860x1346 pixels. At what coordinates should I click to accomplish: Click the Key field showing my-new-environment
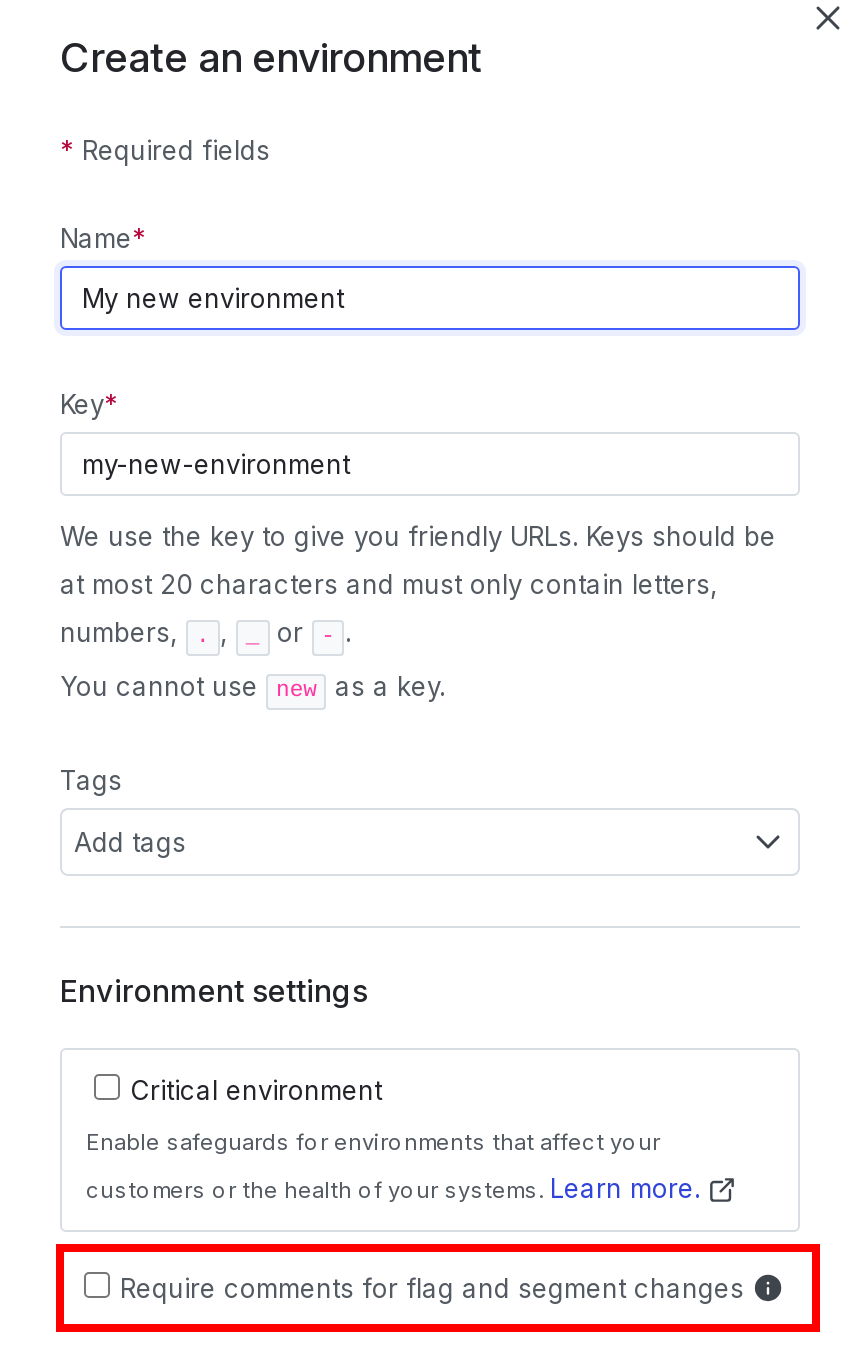pos(430,464)
